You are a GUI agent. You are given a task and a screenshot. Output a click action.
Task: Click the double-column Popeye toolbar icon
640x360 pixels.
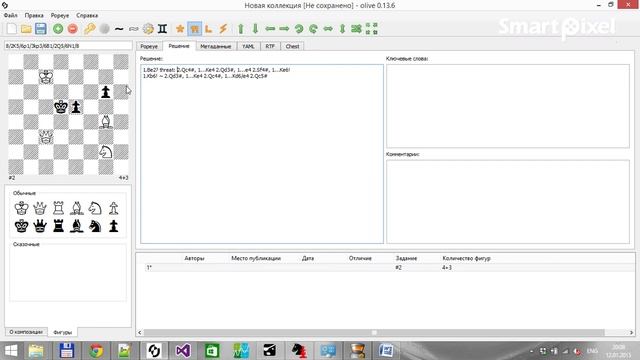(x=162, y=29)
